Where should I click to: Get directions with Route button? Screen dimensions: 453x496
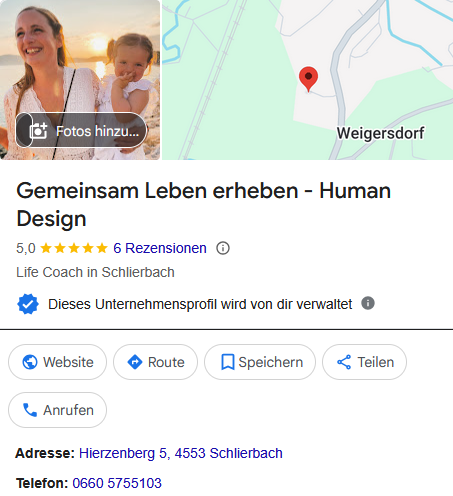tap(155, 362)
